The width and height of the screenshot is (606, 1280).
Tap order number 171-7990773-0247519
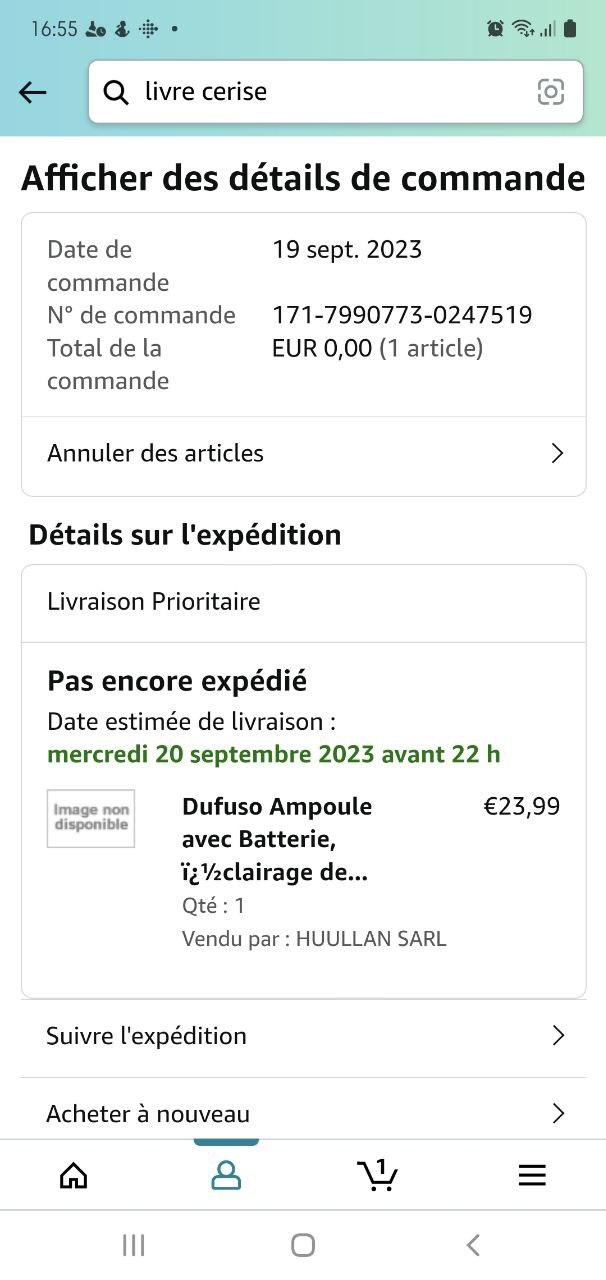coord(402,315)
